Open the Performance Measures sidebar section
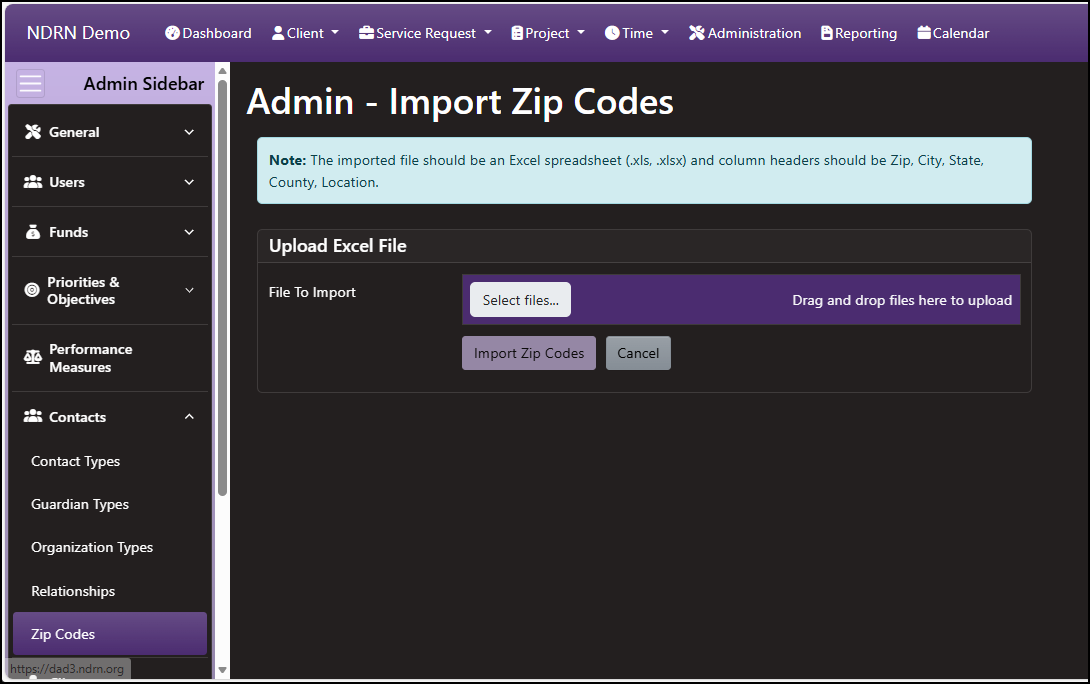The width and height of the screenshot is (1090, 684). point(110,358)
